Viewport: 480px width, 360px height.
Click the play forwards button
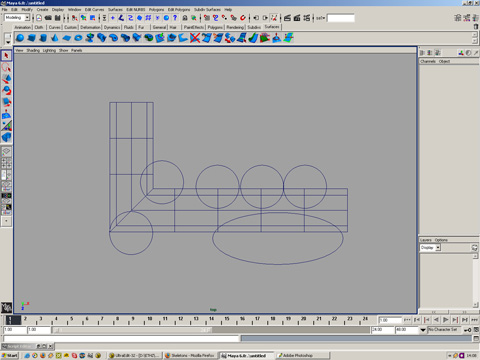[x=445, y=320]
